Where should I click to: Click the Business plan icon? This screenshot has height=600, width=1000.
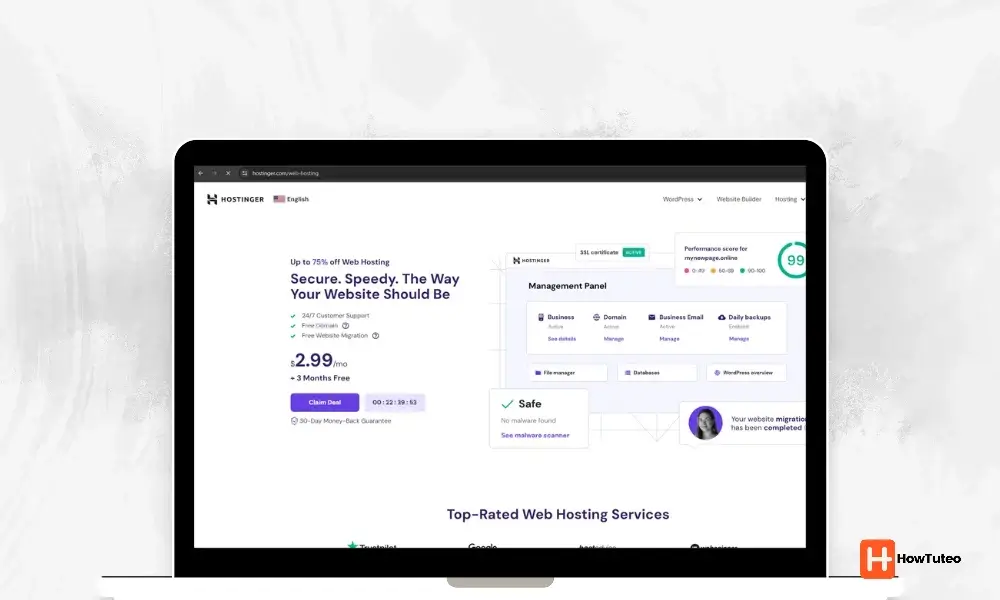(541, 317)
